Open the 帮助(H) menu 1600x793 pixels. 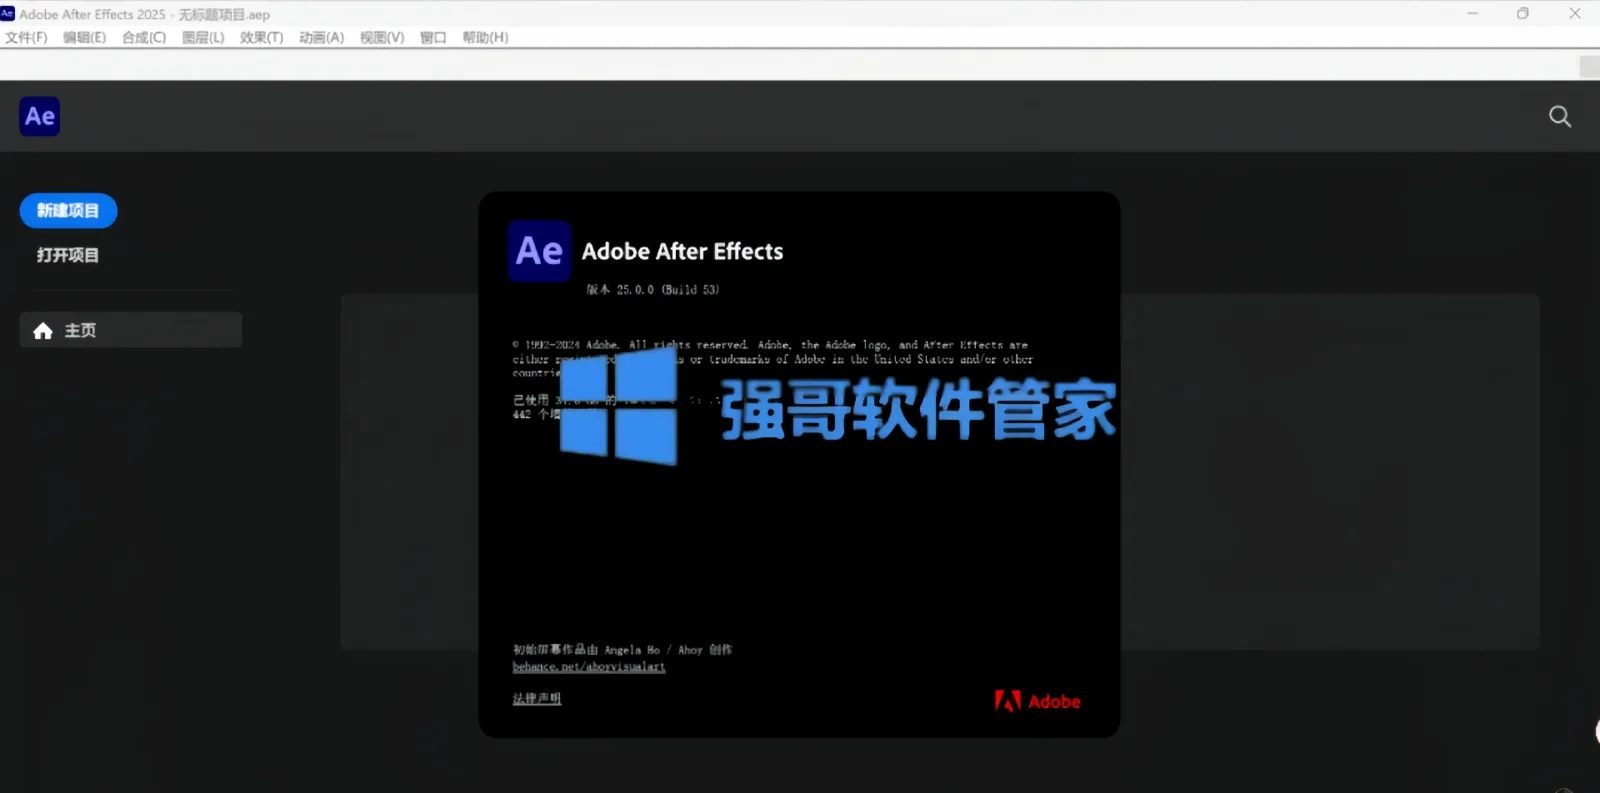point(485,38)
